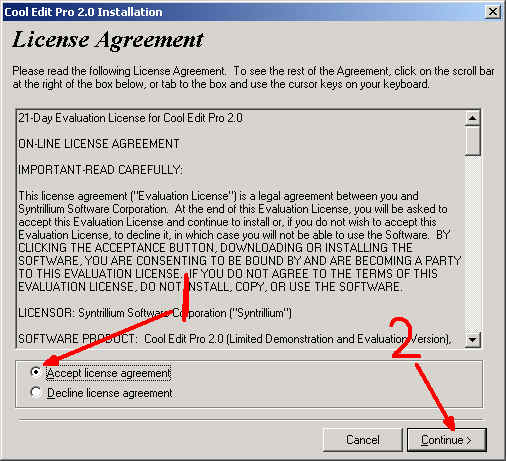
Task: Click the empty scrollbar track below thumb
Action: click(x=472, y=243)
